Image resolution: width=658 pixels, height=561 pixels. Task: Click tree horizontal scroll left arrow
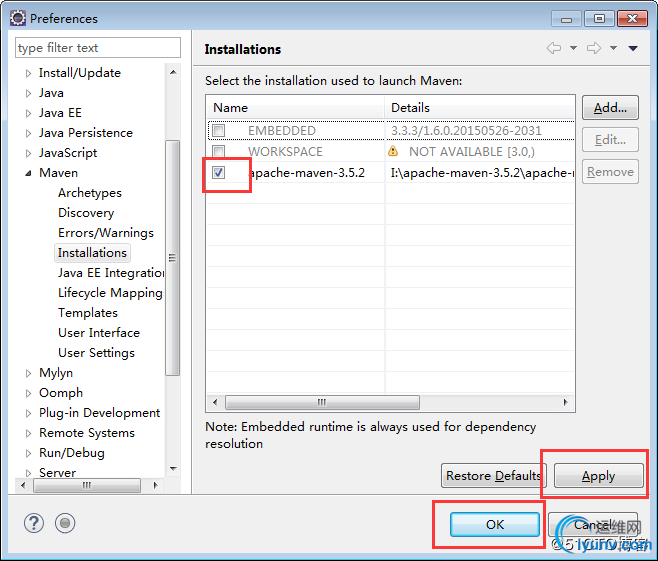click(x=23, y=485)
